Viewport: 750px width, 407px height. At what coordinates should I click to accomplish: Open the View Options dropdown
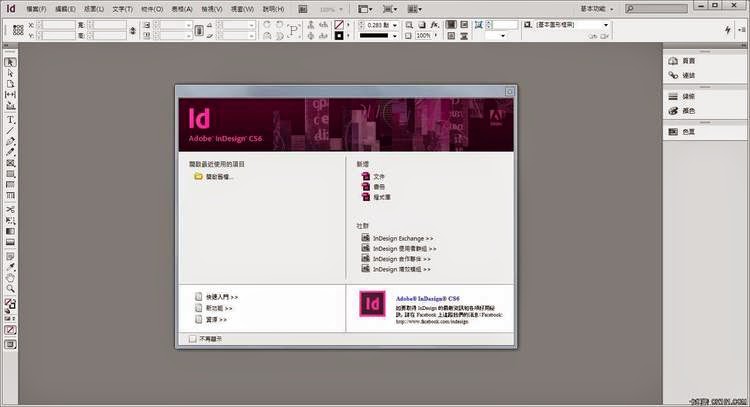coord(366,9)
